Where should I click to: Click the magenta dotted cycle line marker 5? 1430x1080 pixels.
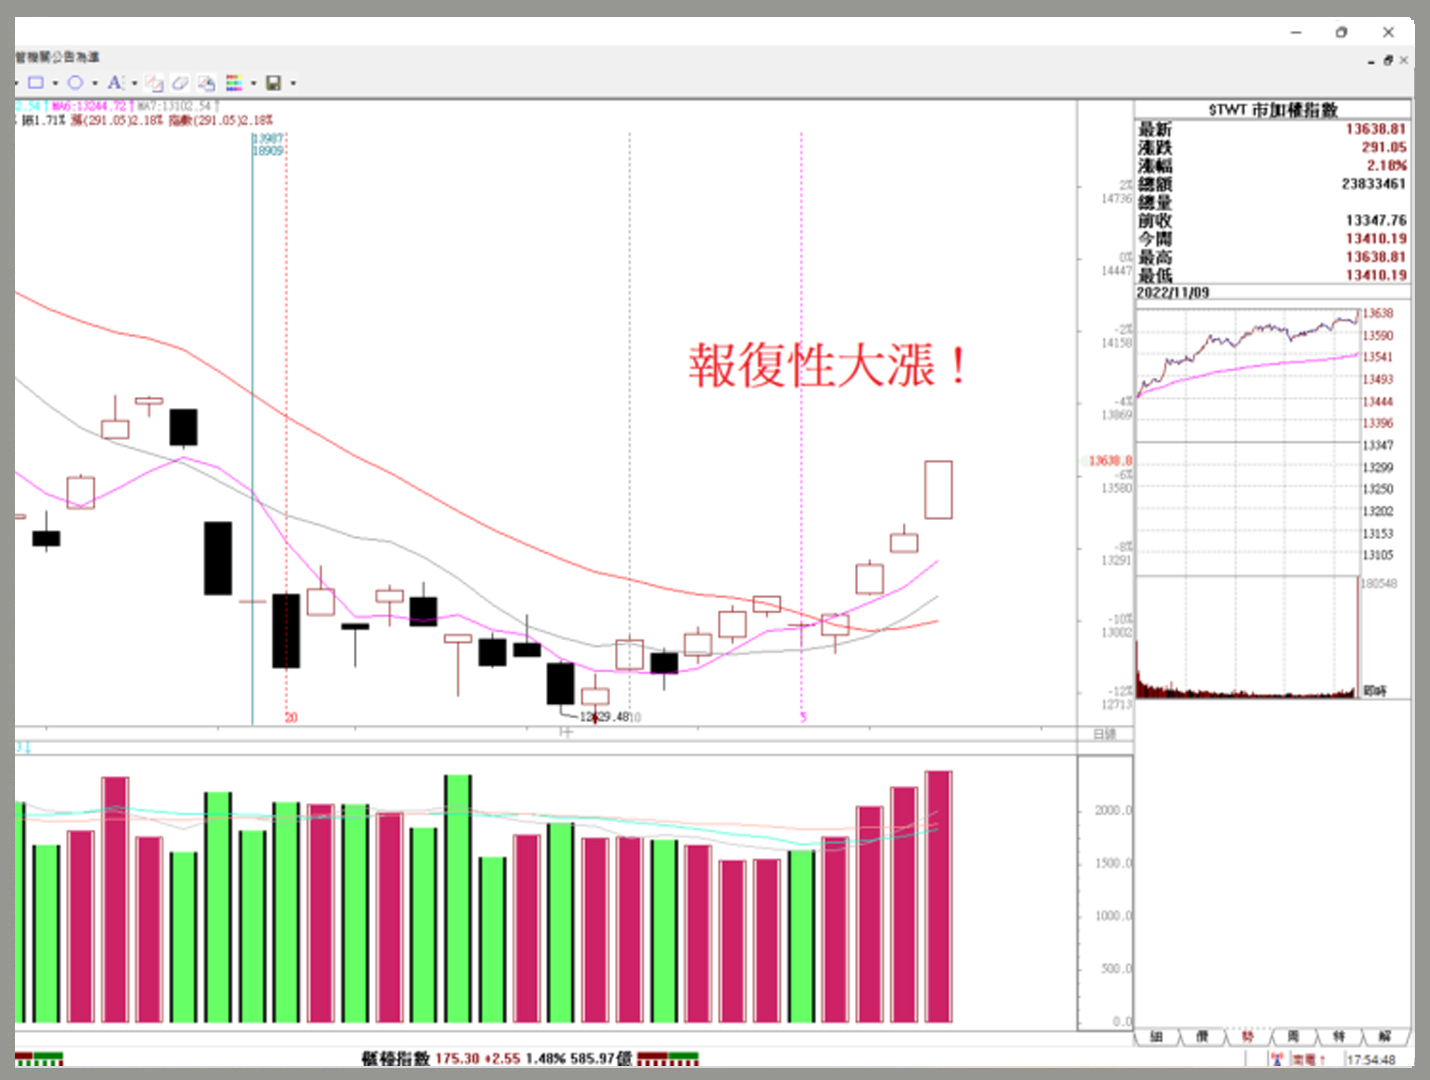[x=803, y=717]
